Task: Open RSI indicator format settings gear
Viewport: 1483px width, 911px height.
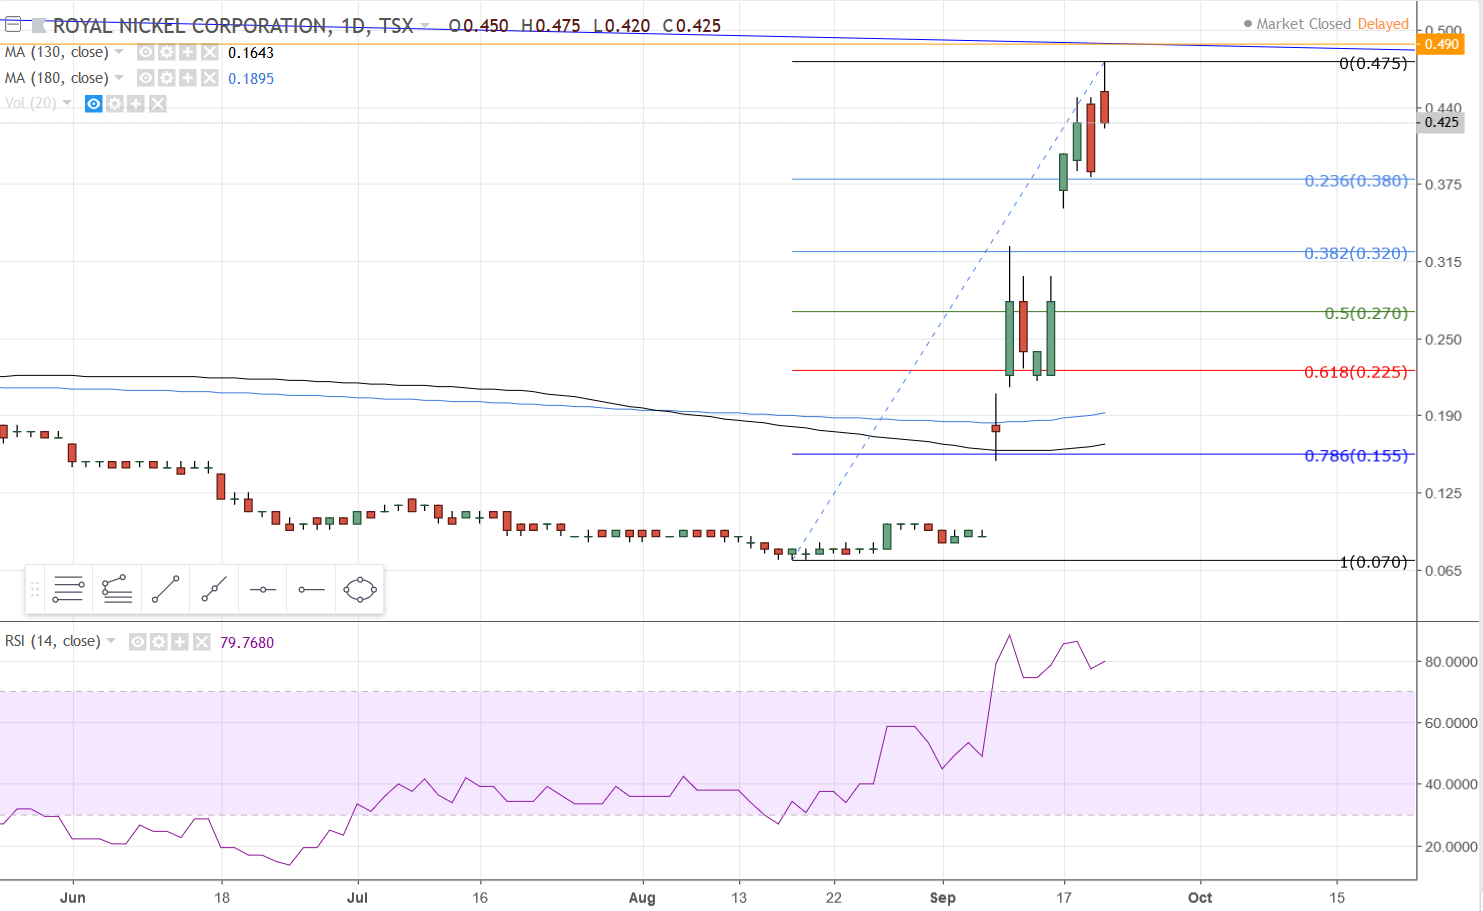Action: tap(158, 642)
